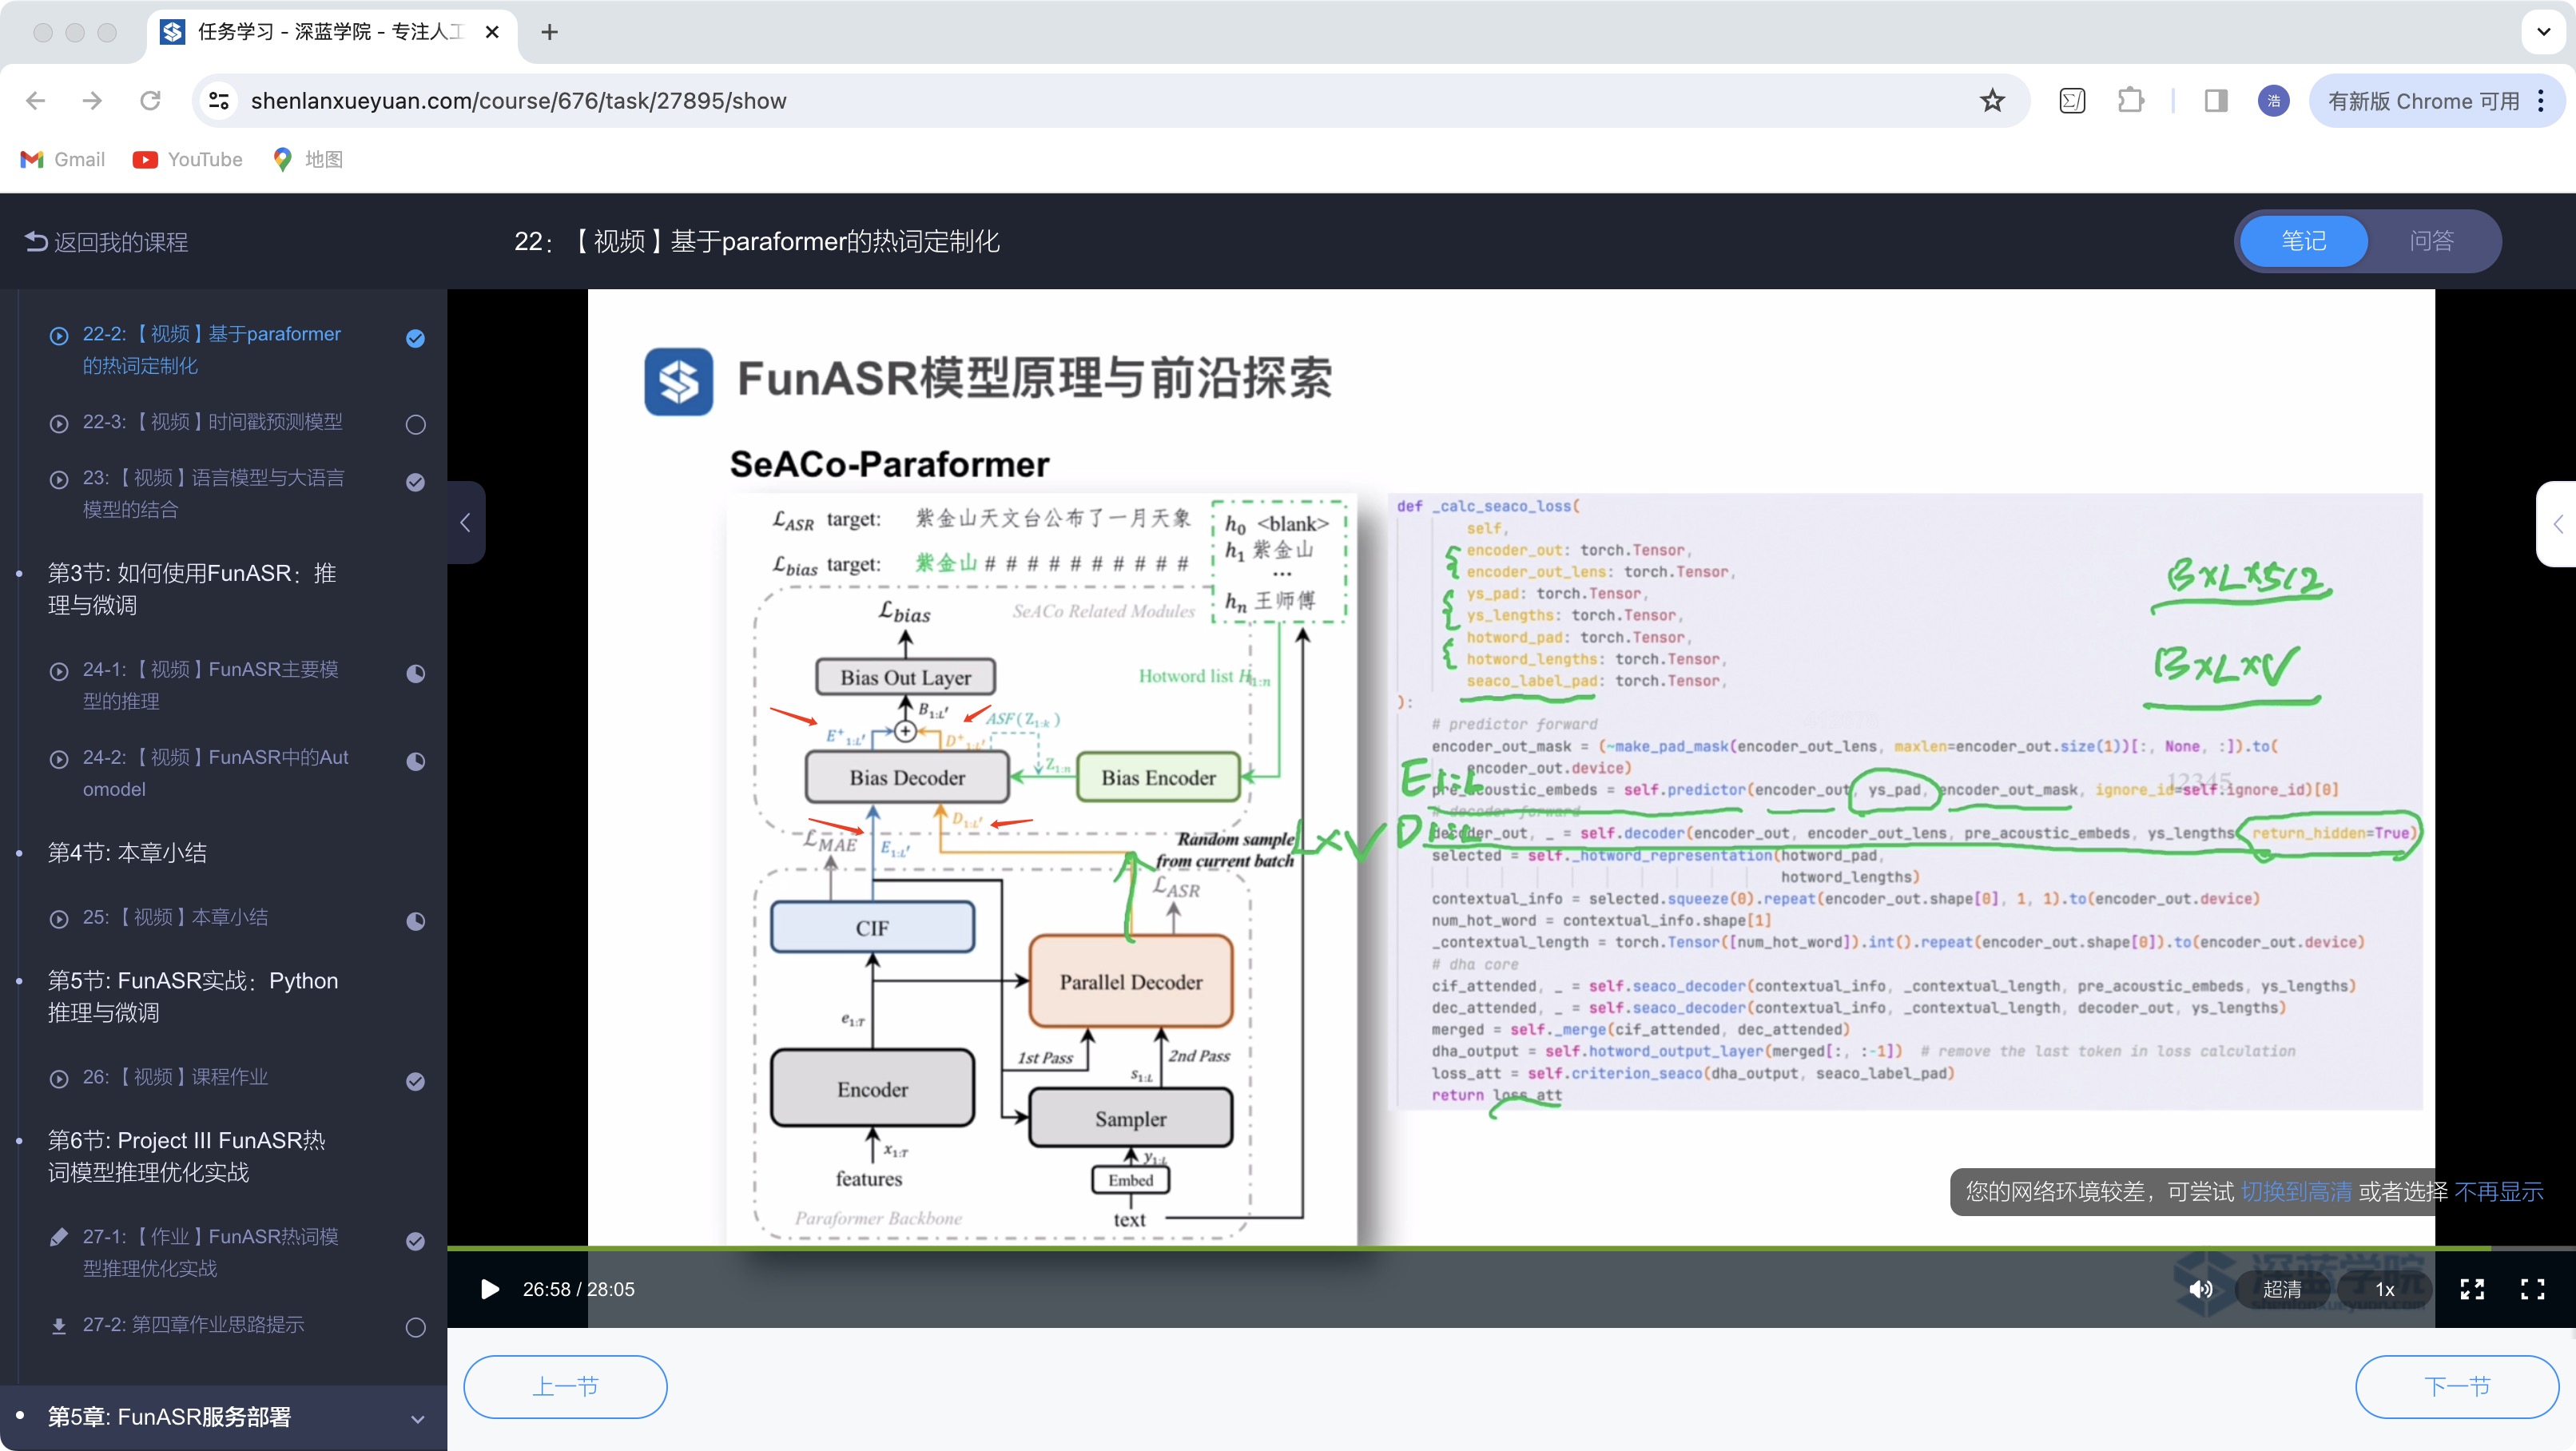Click the empty status circle for lesson 22-3
The height and width of the screenshot is (1451, 2576).
415,425
